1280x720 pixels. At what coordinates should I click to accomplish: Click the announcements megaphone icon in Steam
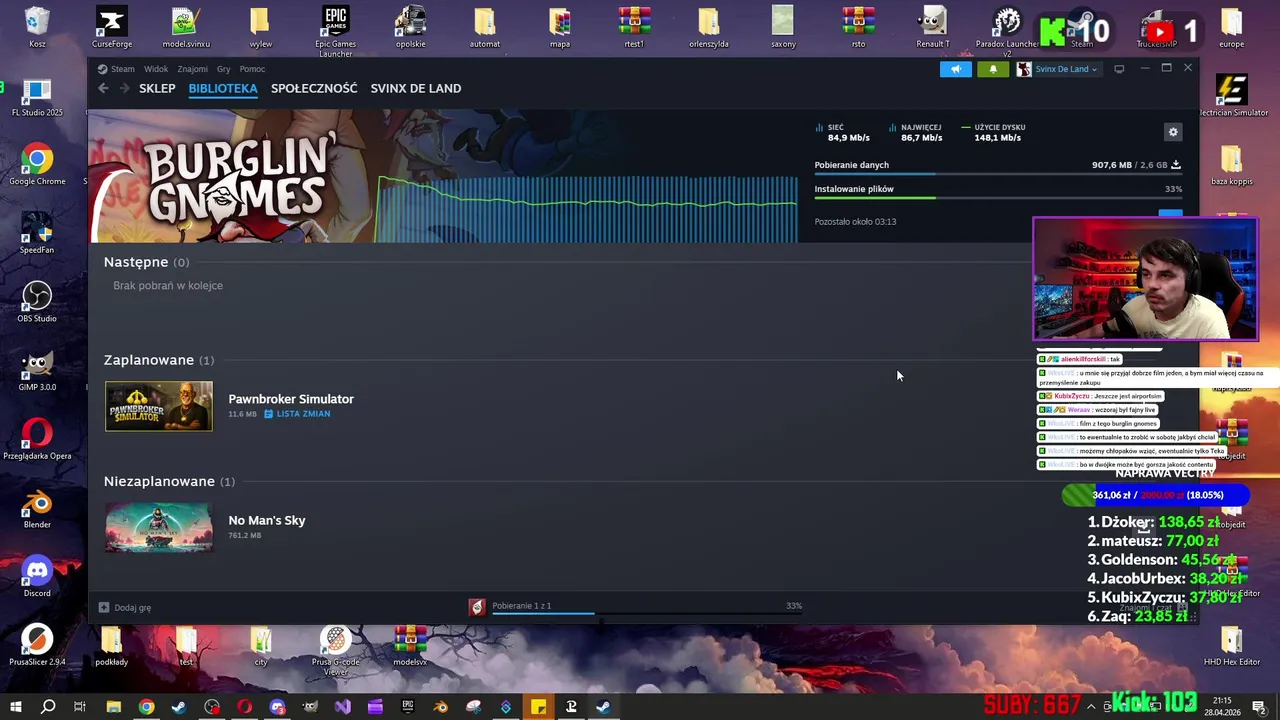[x=955, y=69]
